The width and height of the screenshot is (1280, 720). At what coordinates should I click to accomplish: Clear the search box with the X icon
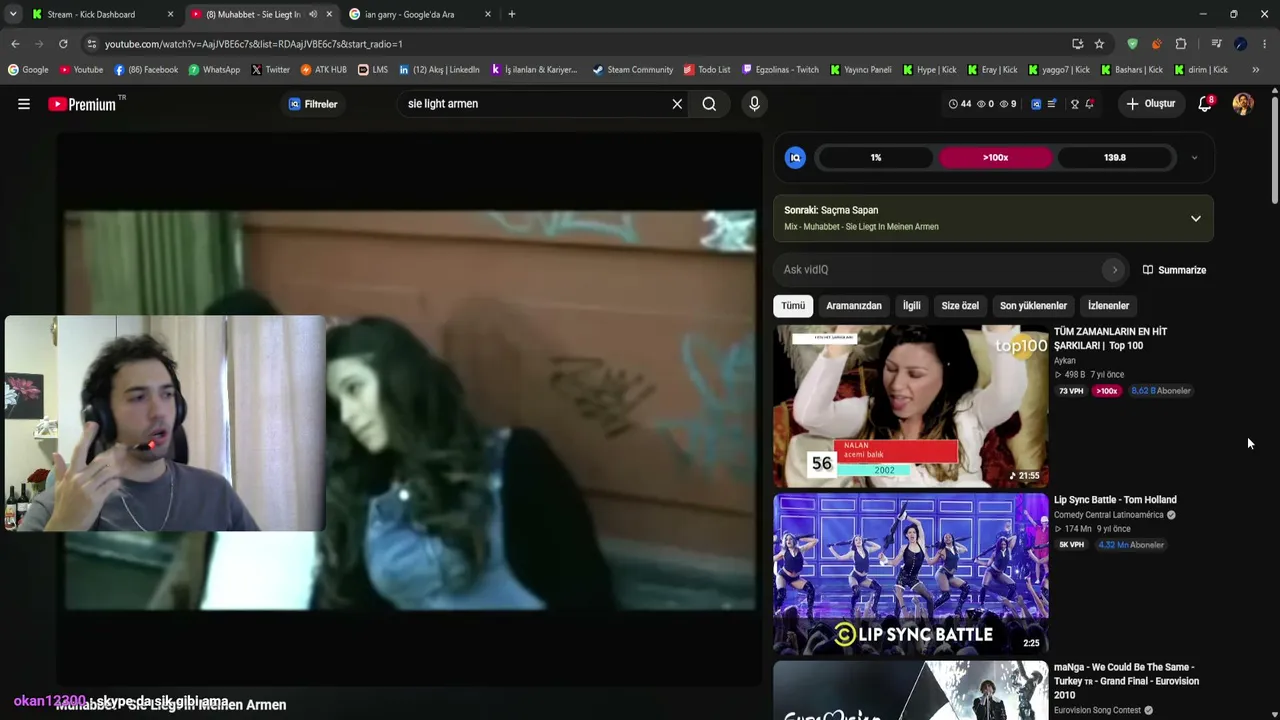pyautogui.click(x=677, y=104)
